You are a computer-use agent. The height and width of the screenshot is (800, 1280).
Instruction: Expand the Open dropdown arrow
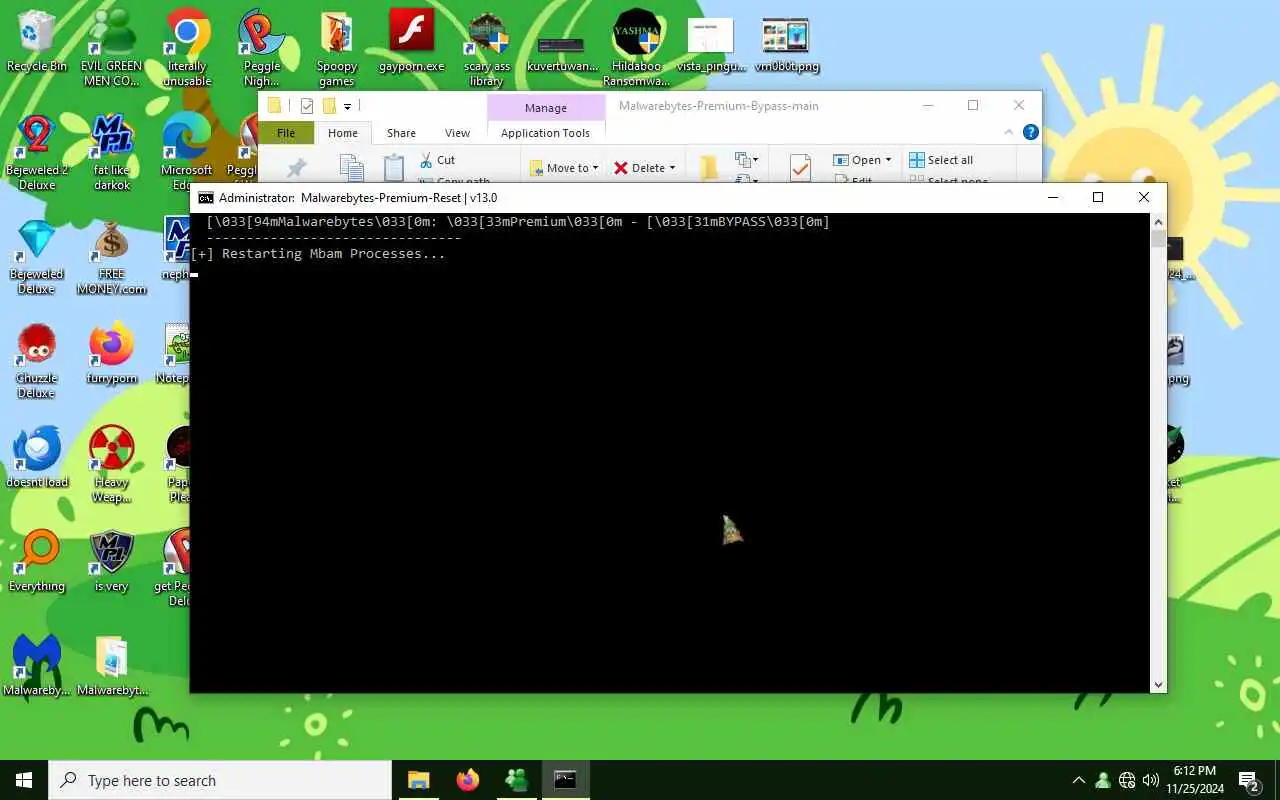coord(888,160)
